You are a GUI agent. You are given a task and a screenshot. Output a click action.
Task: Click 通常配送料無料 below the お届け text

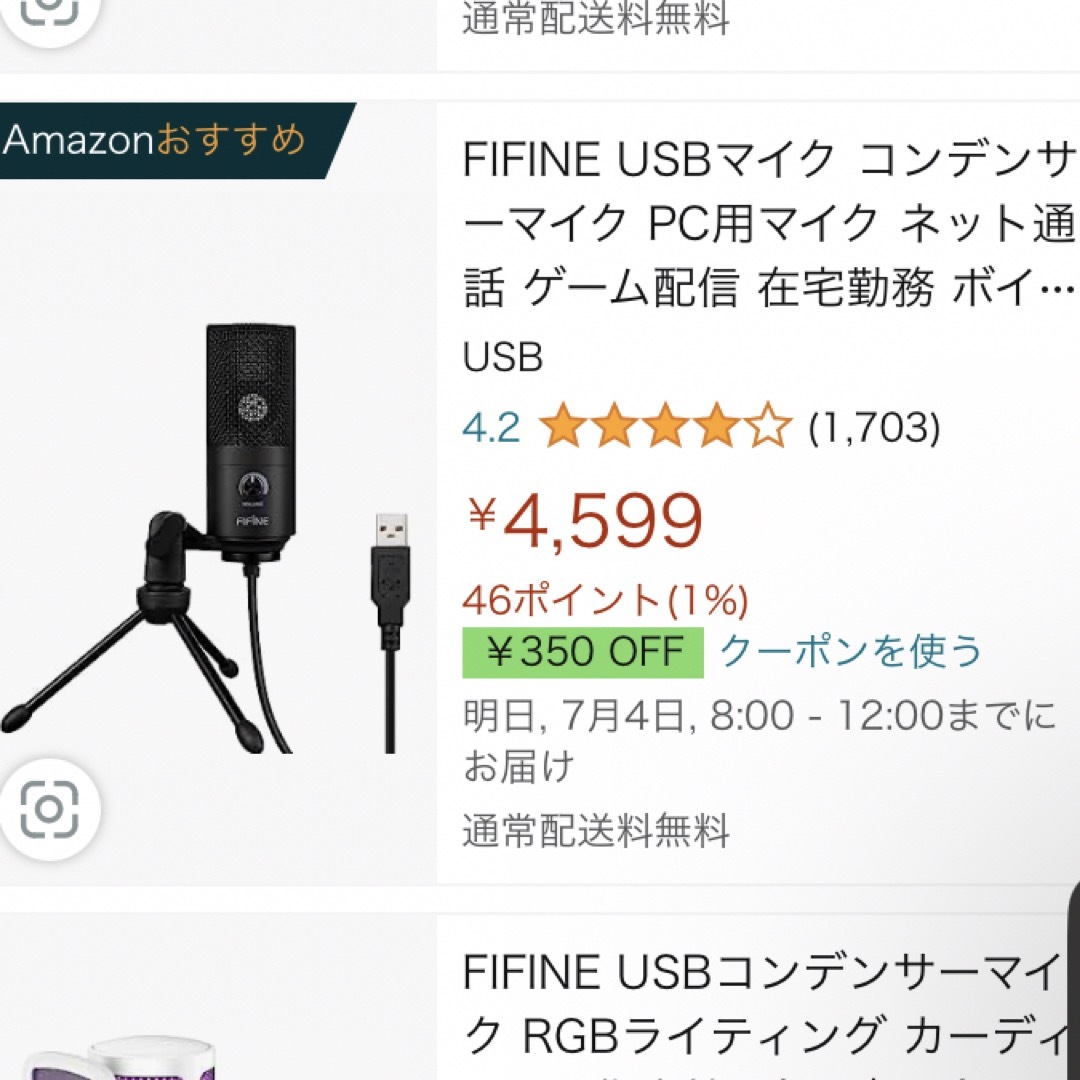point(596,831)
